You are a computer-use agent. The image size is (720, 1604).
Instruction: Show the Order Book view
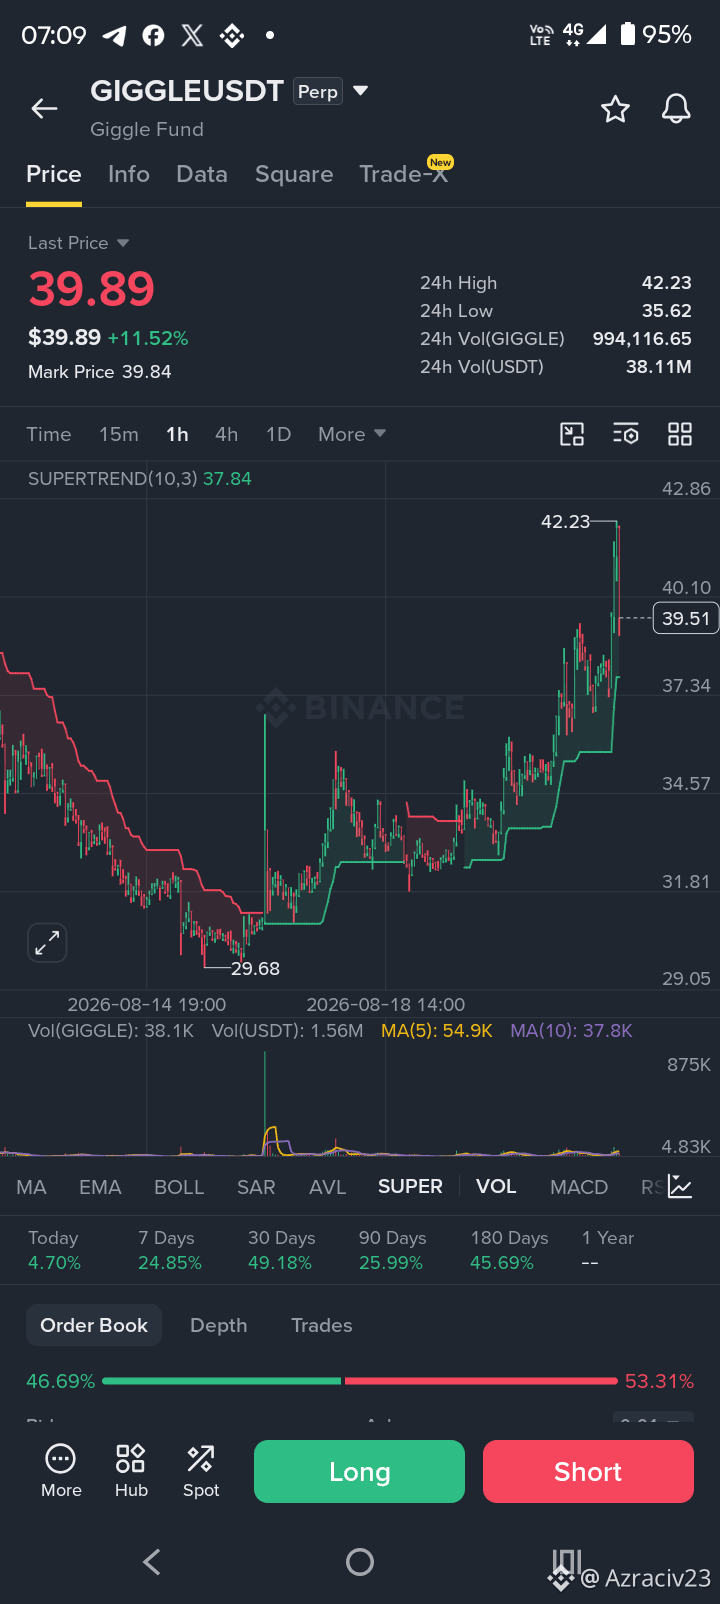click(94, 1325)
